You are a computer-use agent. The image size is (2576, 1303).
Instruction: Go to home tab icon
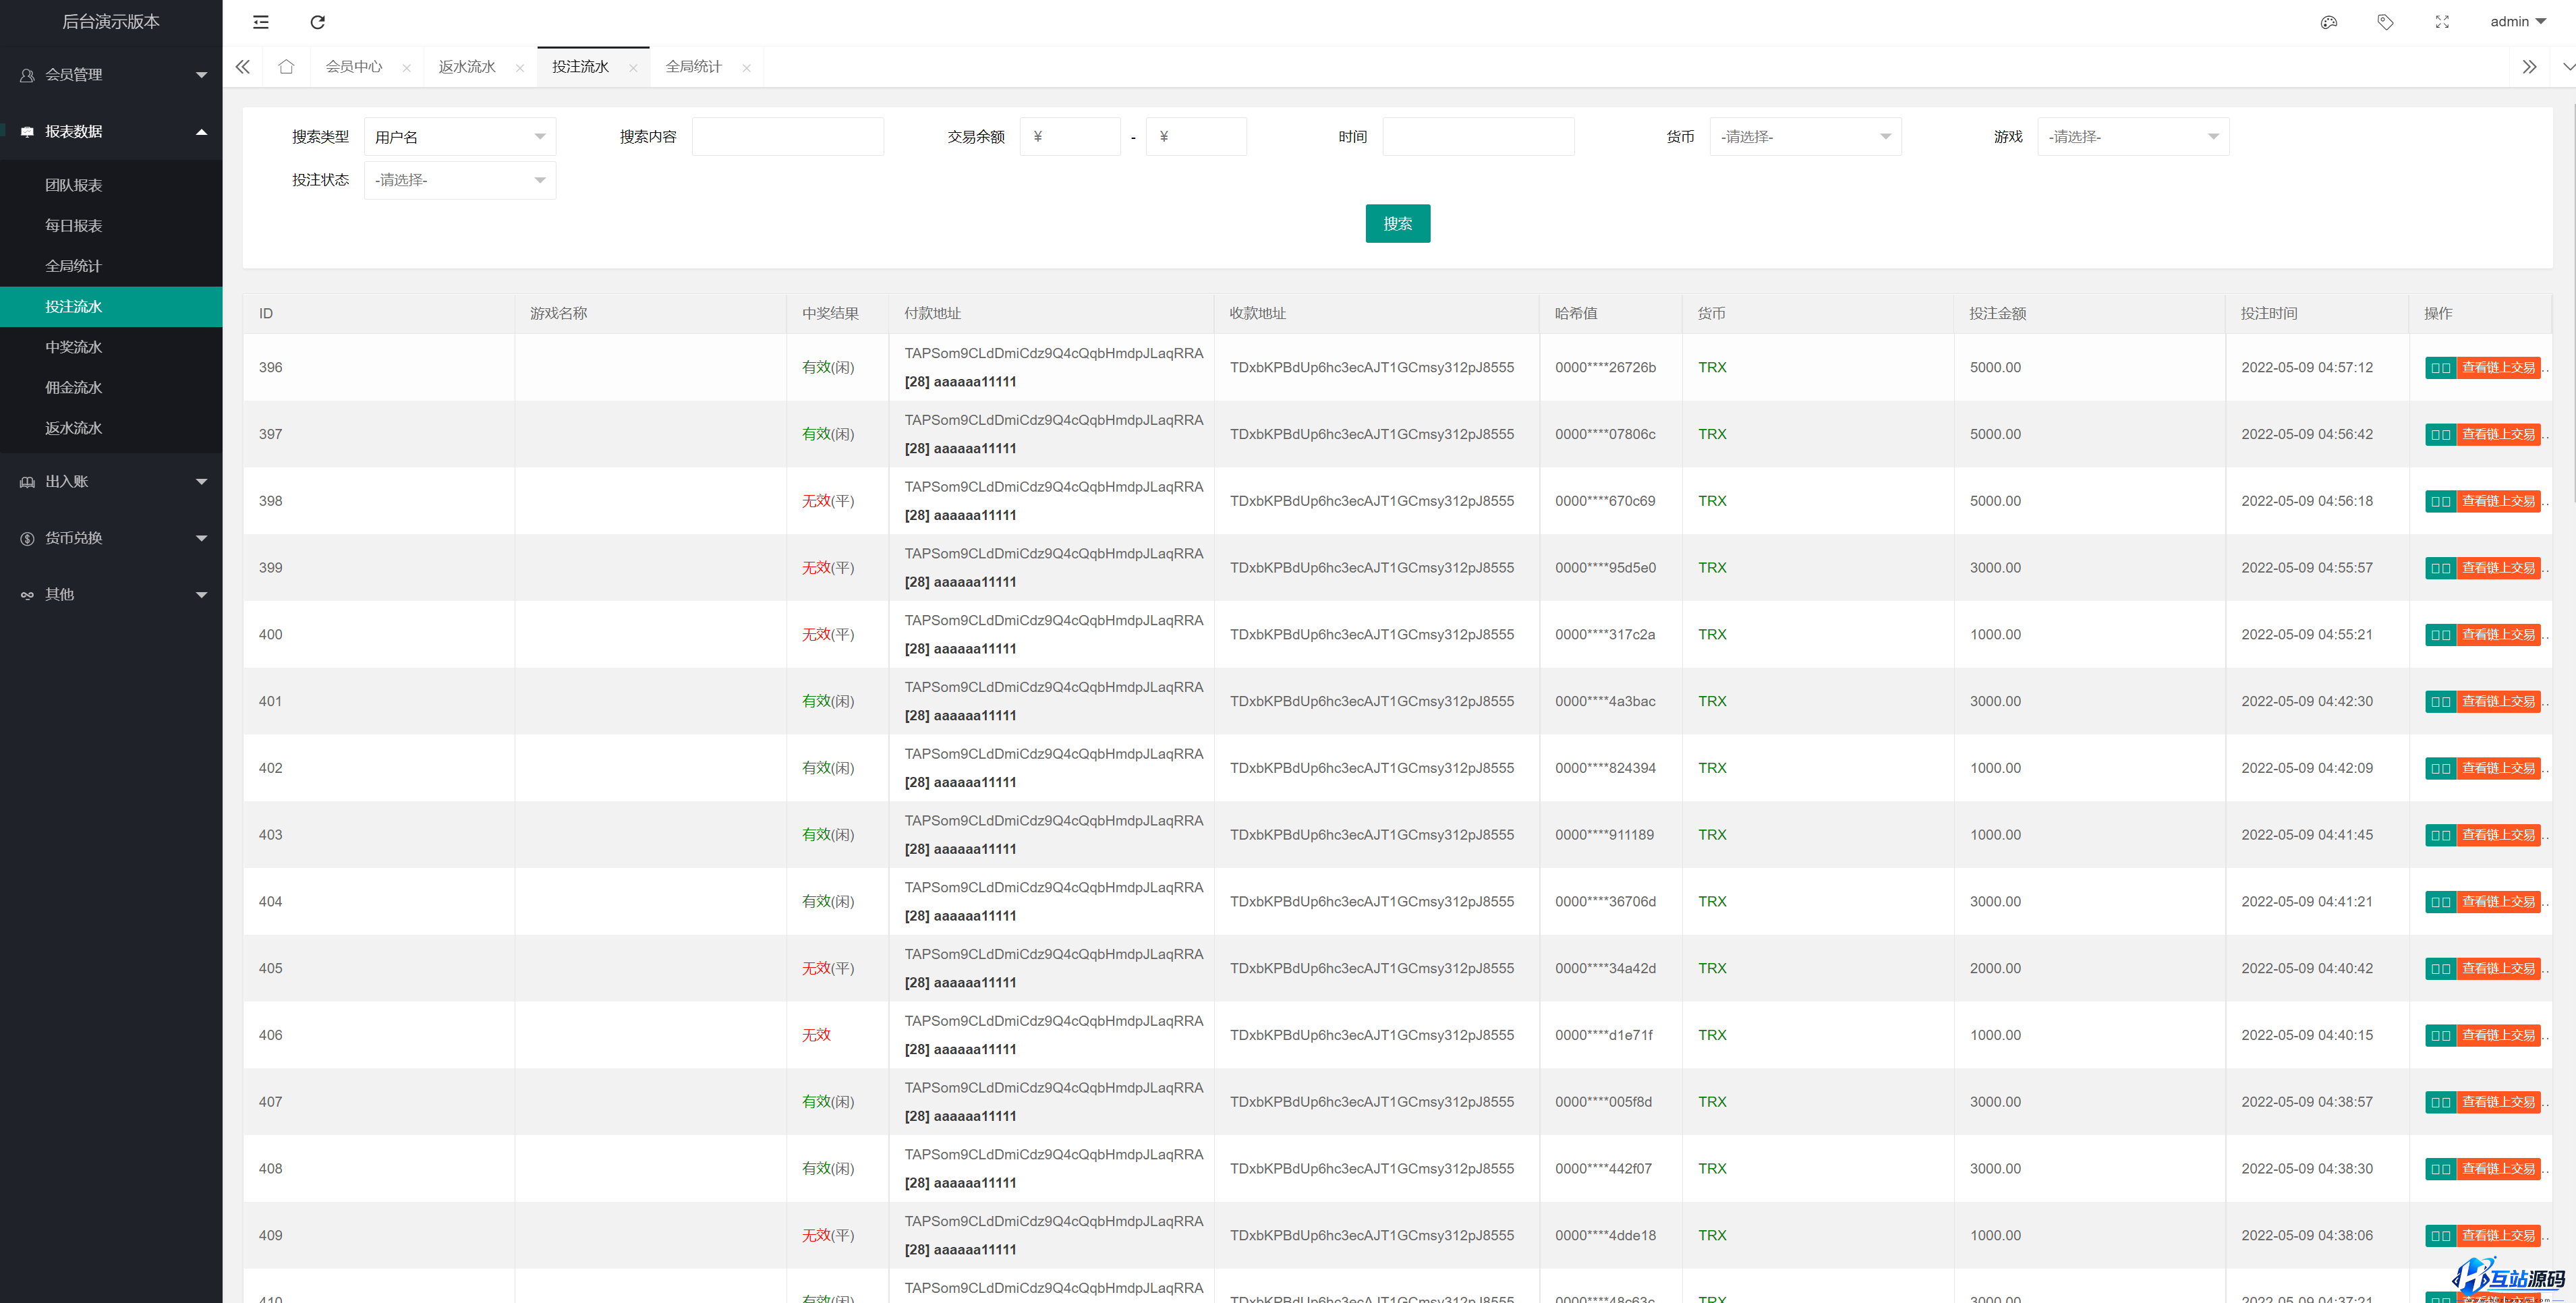pyautogui.click(x=286, y=67)
